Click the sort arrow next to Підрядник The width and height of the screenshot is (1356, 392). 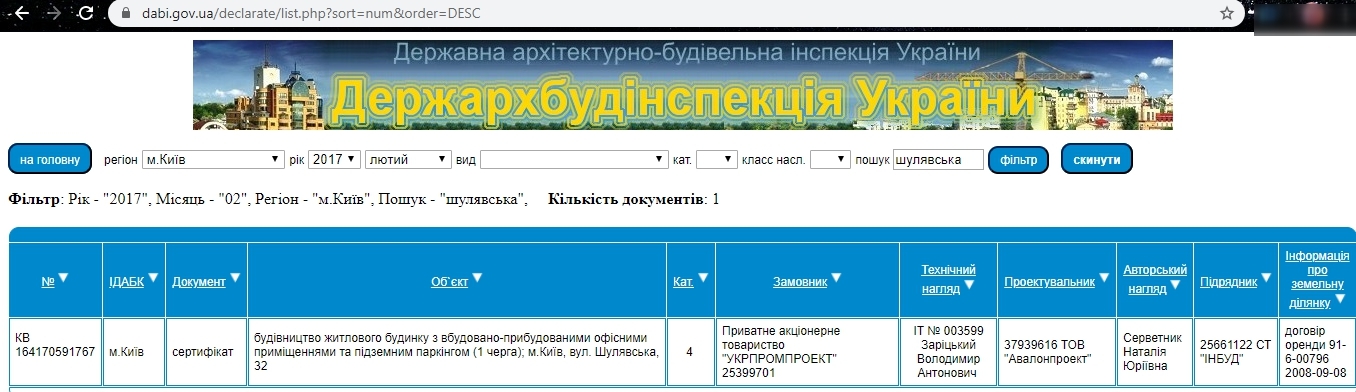point(1266,279)
